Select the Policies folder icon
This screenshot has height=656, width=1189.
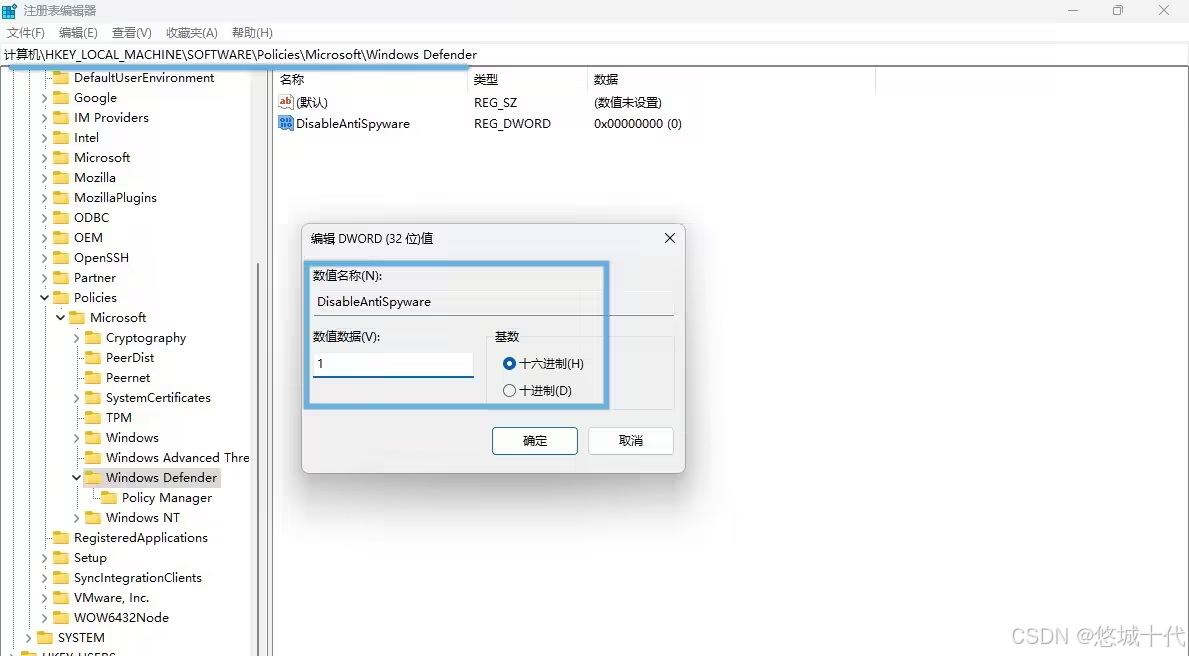click(61, 297)
